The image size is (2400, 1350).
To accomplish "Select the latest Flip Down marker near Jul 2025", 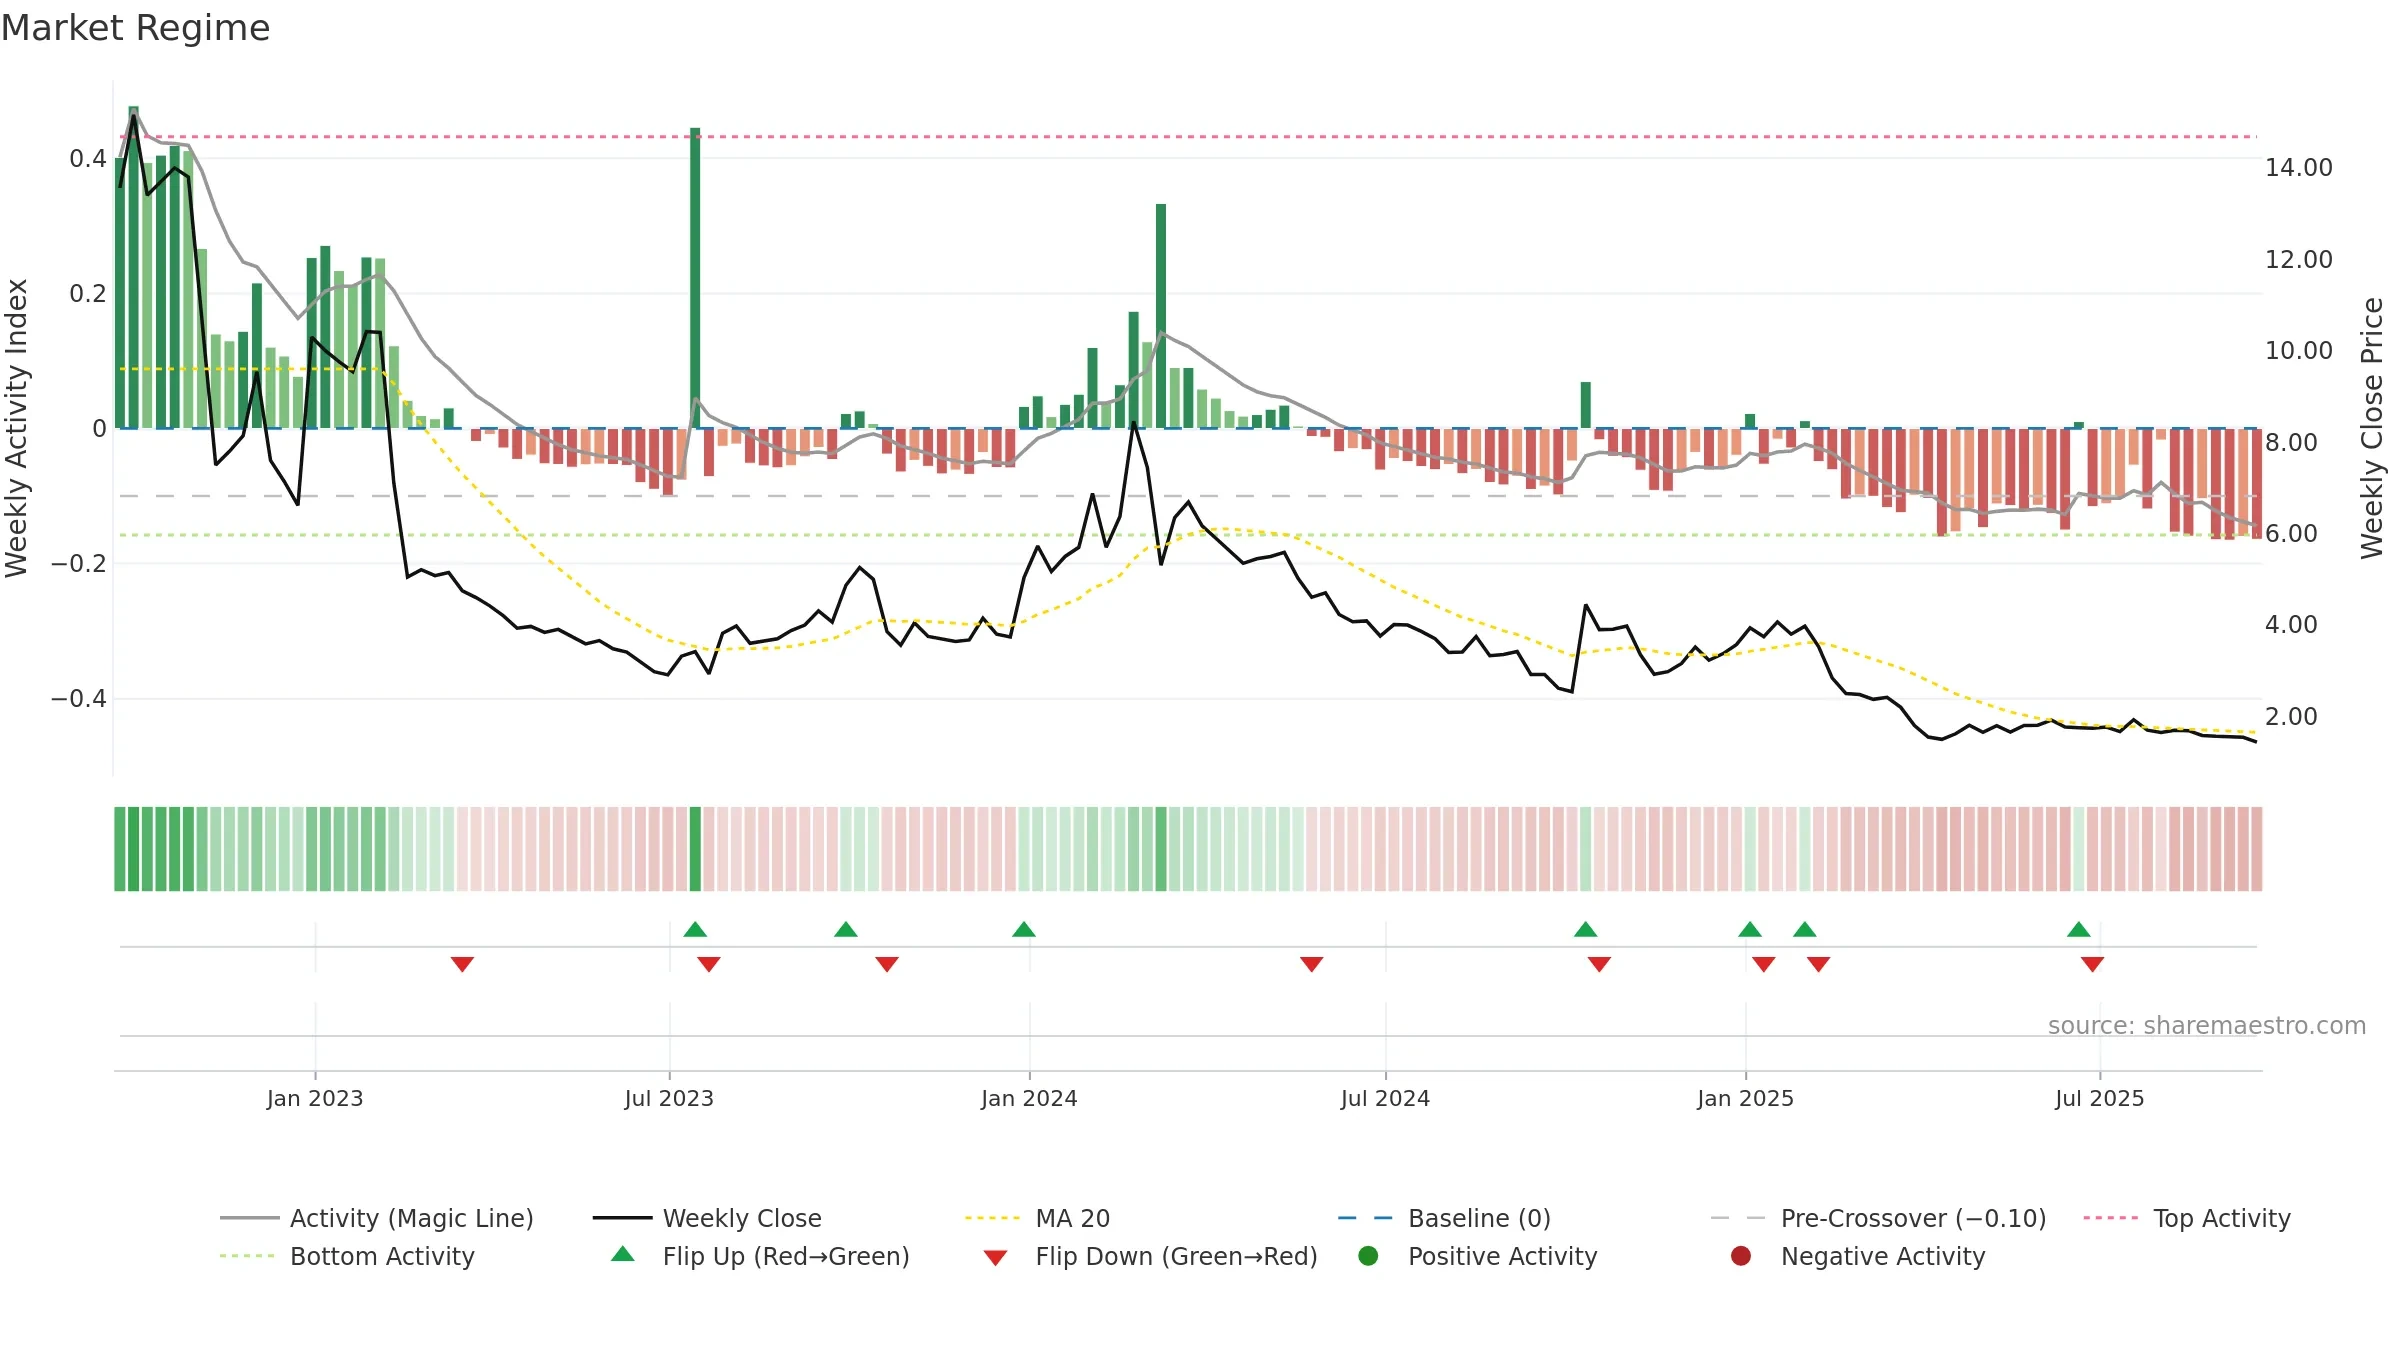I will coord(2093,964).
